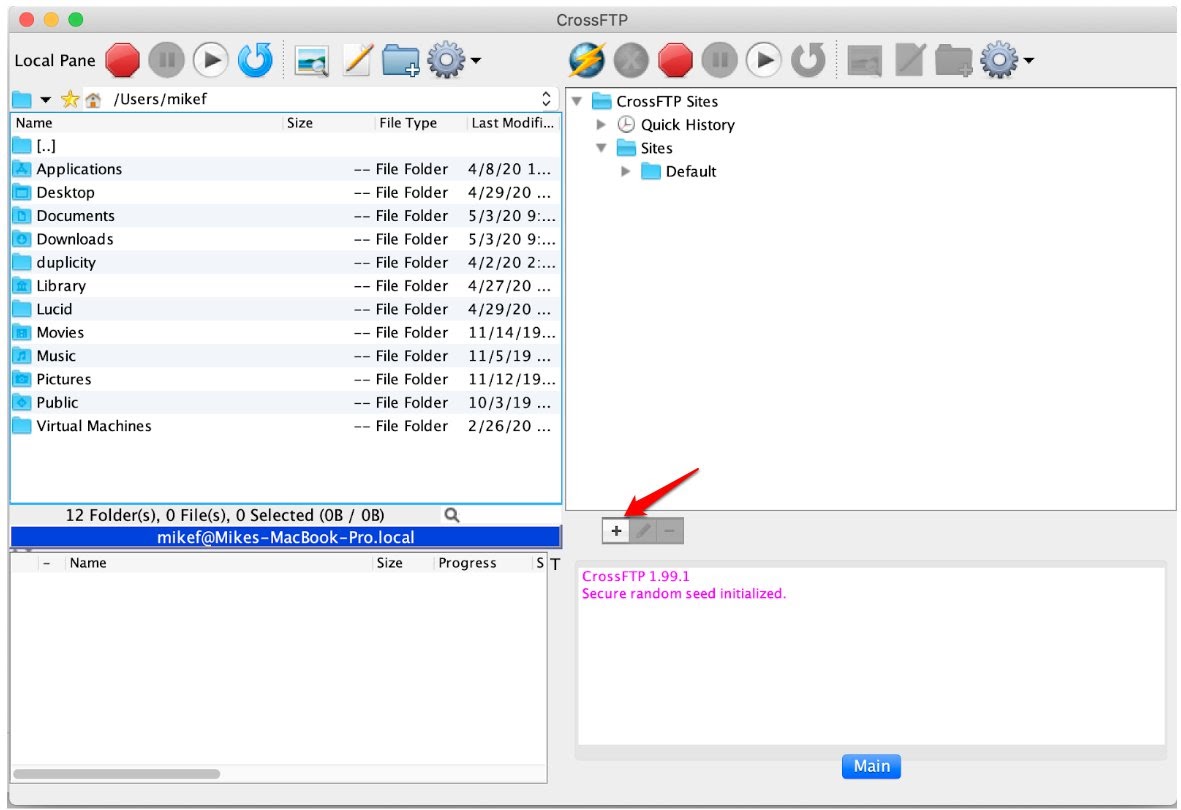1181x810 pixels.
Task: Select the Virtual Machines folder
Action: 285,426
